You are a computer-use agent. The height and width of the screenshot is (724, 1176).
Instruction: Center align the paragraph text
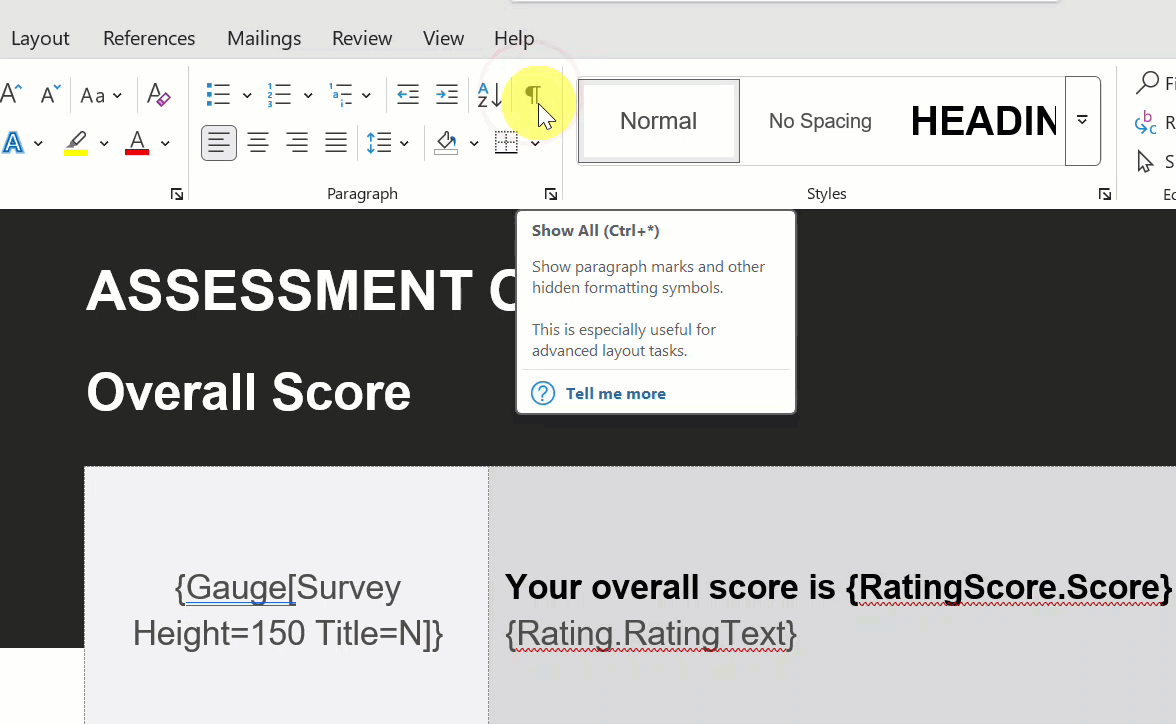click(258, 143)
